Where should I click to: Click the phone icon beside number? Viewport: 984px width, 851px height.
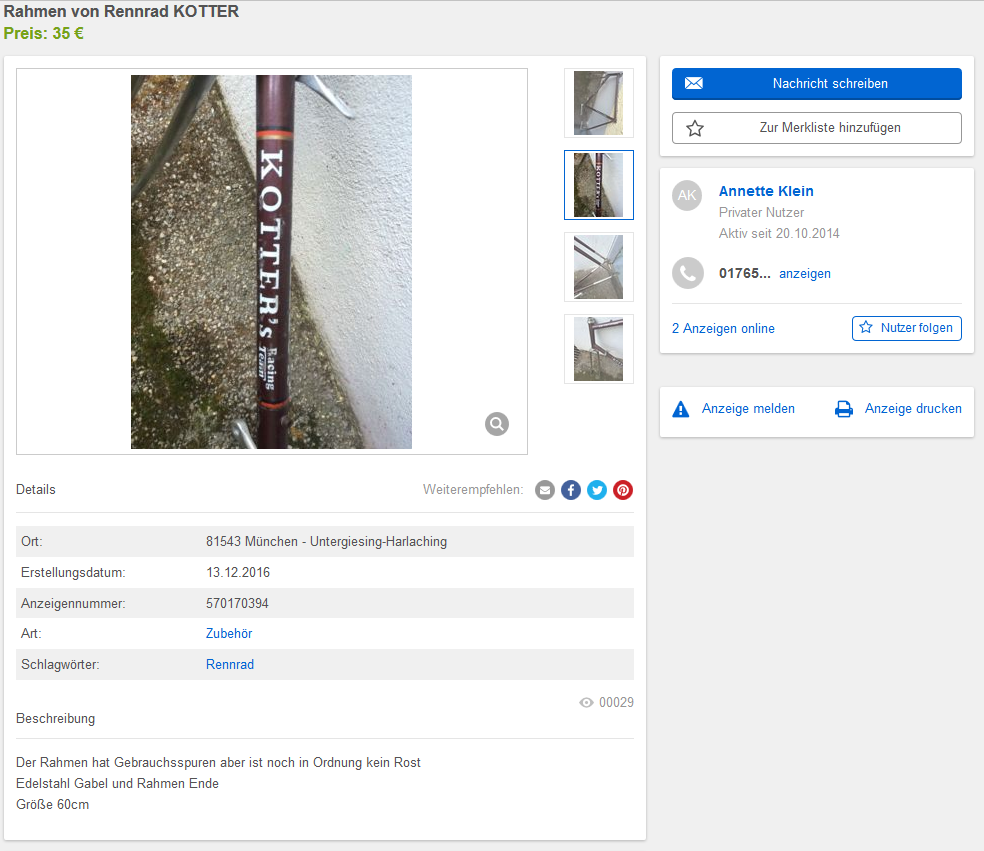pyautogui.click(x=688, y=273)
